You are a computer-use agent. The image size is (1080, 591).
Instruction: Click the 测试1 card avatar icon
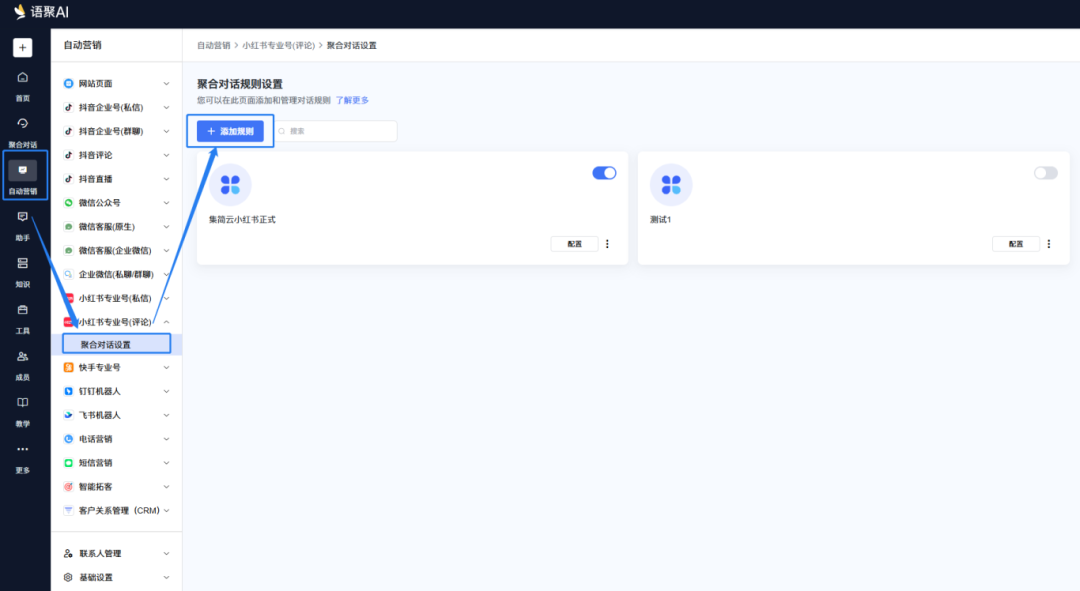[x=671, y=185]
